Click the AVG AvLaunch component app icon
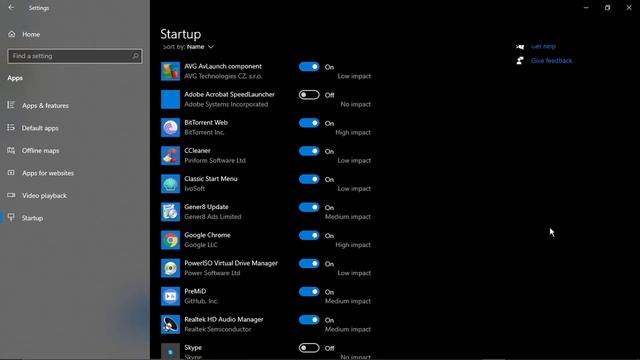 (170, 71)
